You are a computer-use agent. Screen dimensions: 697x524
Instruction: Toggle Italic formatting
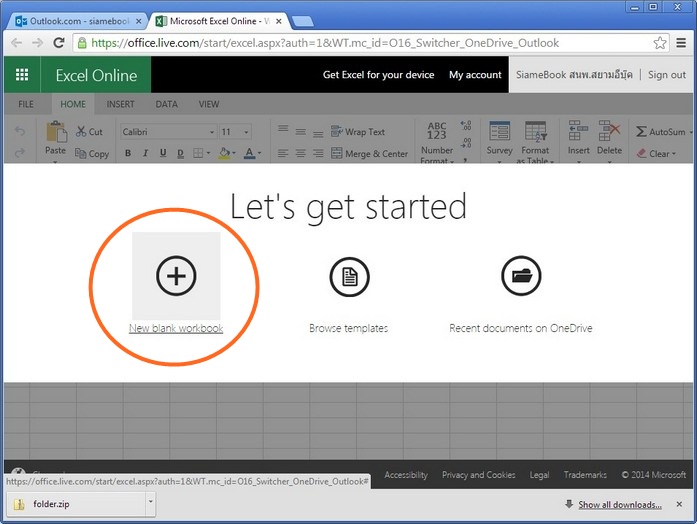tap(145, 153)
